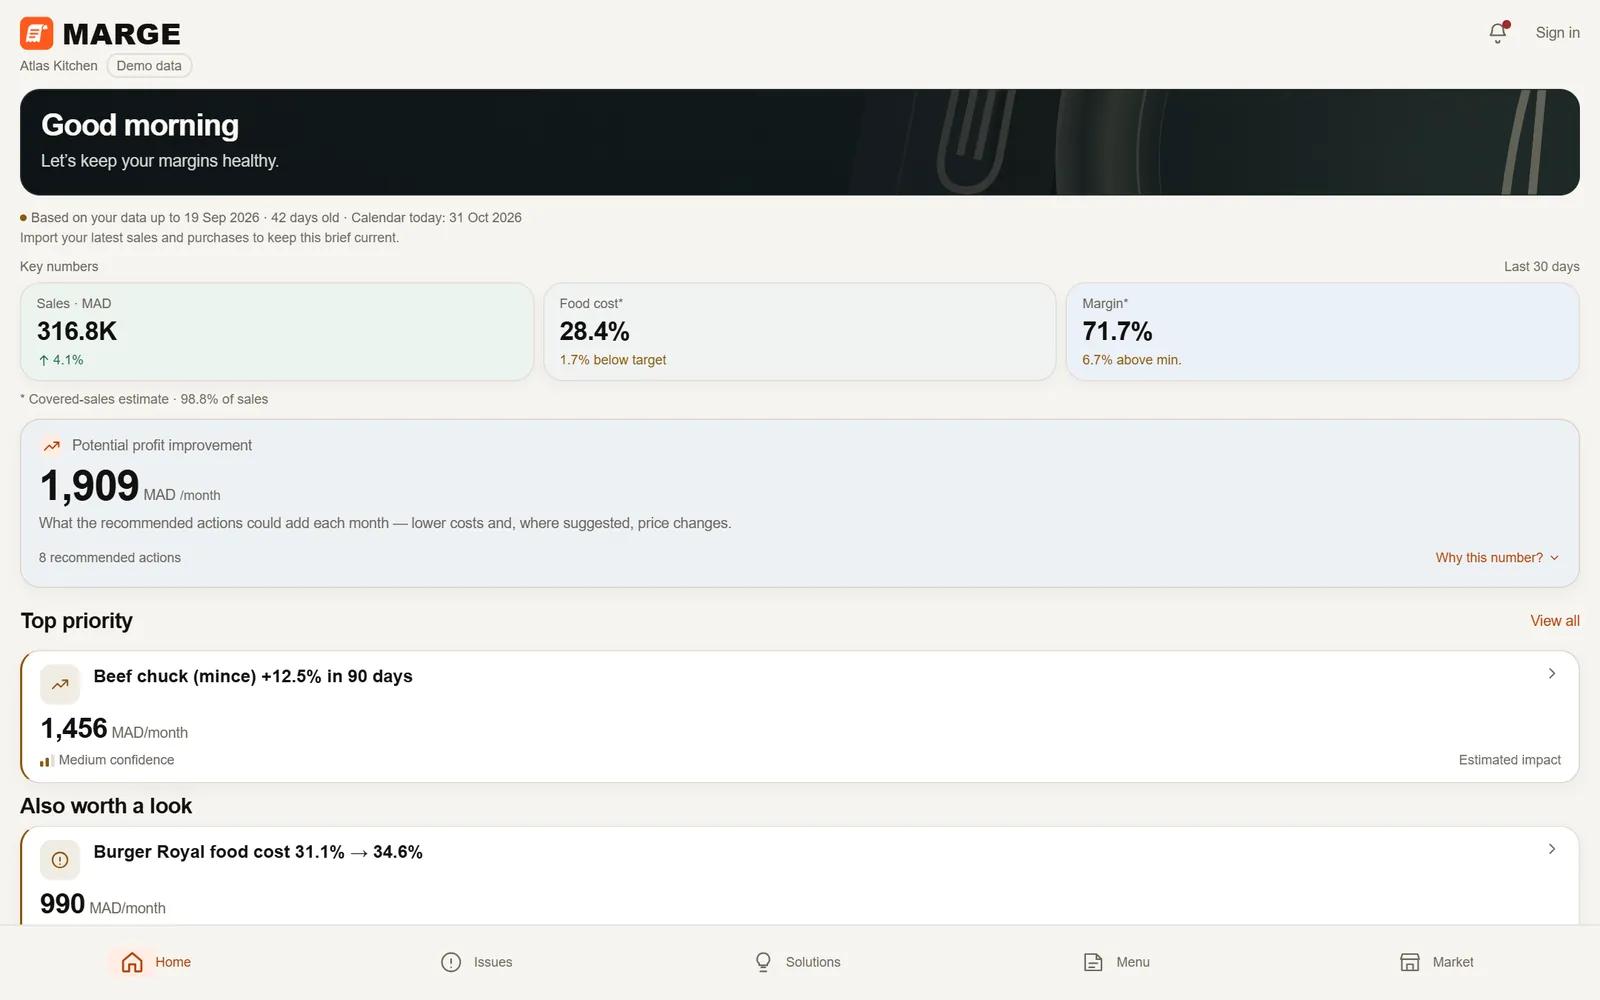This screenshot has width=1600, height=1000.
Task: Switch to the Menu tab label
Action: click(1133, 962)
